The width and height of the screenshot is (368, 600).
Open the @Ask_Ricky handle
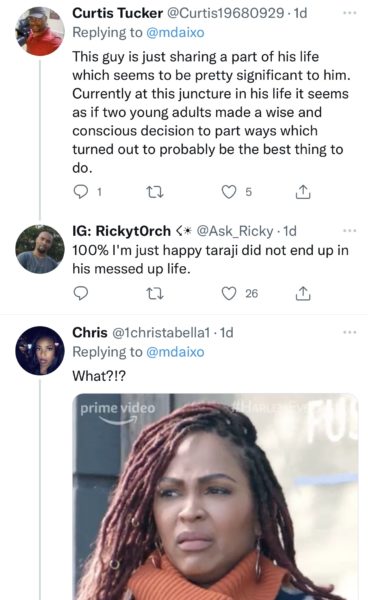(235, 231)
